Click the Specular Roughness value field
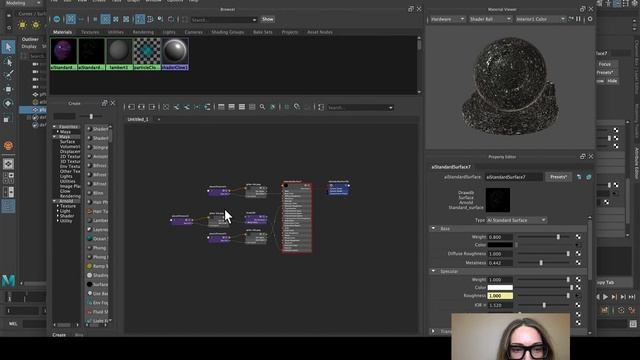The width and height of the screenshot is (640, 360). pos(500,296)
